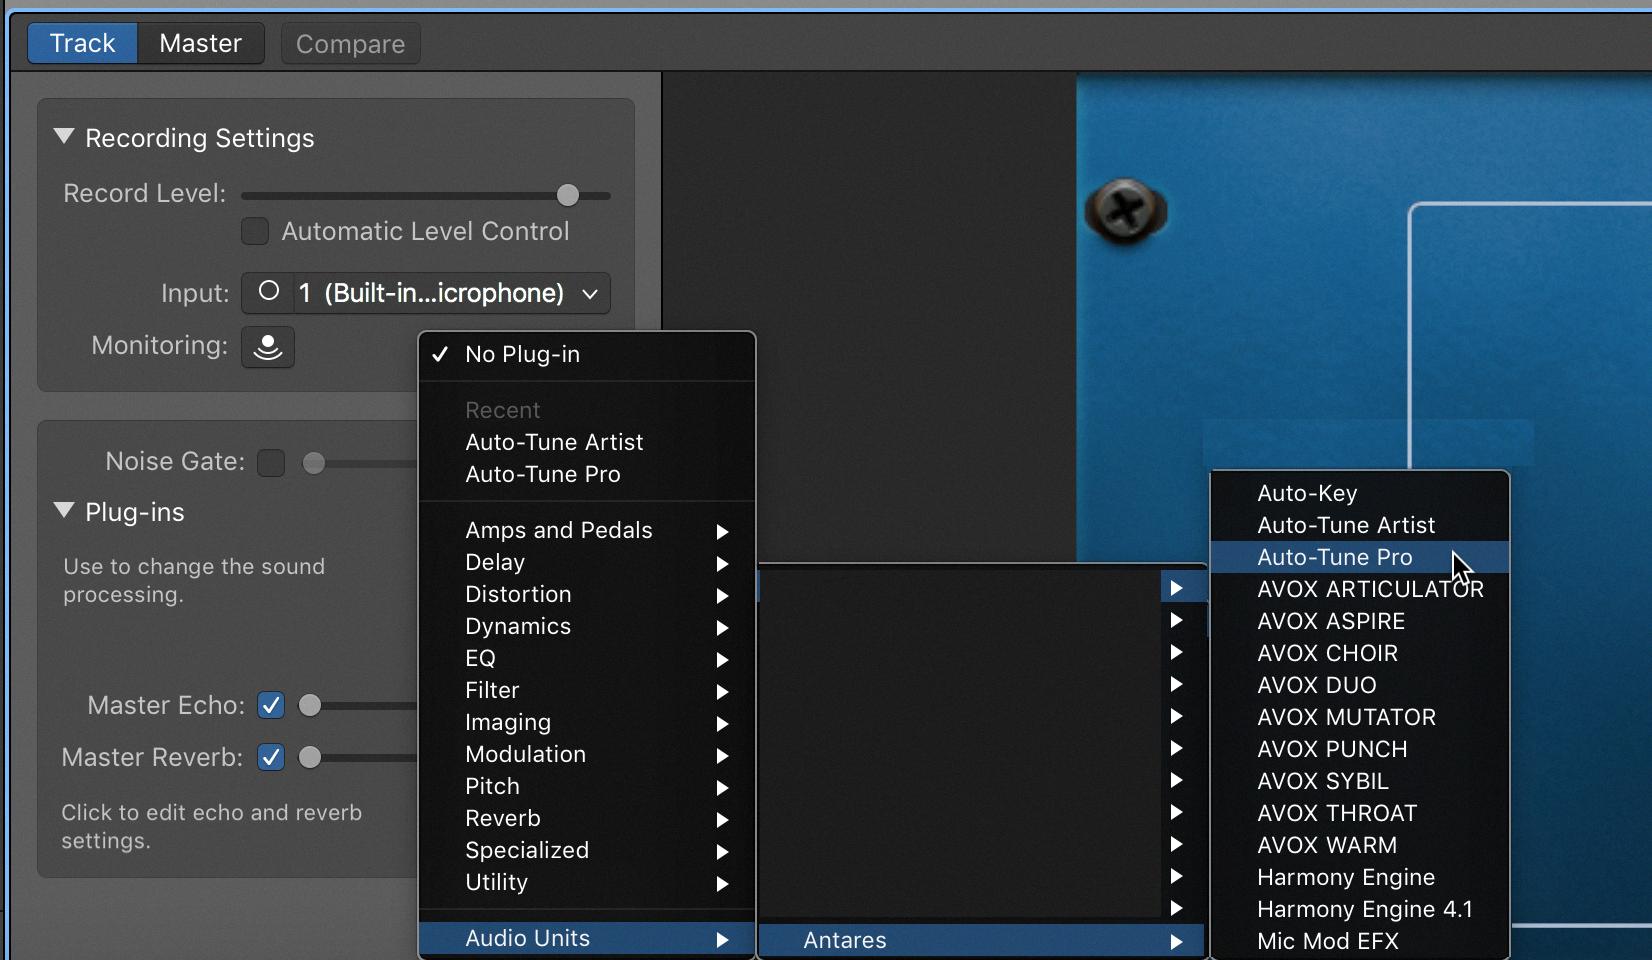Viewport: 1652px width, 960px height.
Task: Expand the Delay submenu
Action: coord(587,562)
